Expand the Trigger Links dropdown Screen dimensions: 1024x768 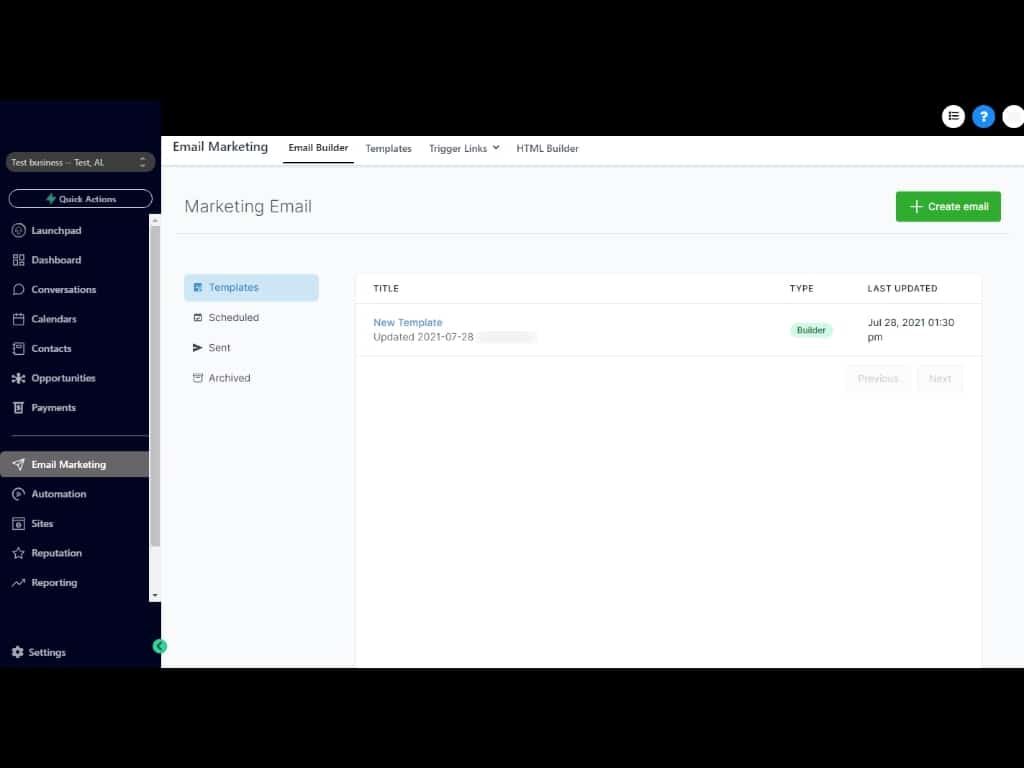(x=464, y=148)
